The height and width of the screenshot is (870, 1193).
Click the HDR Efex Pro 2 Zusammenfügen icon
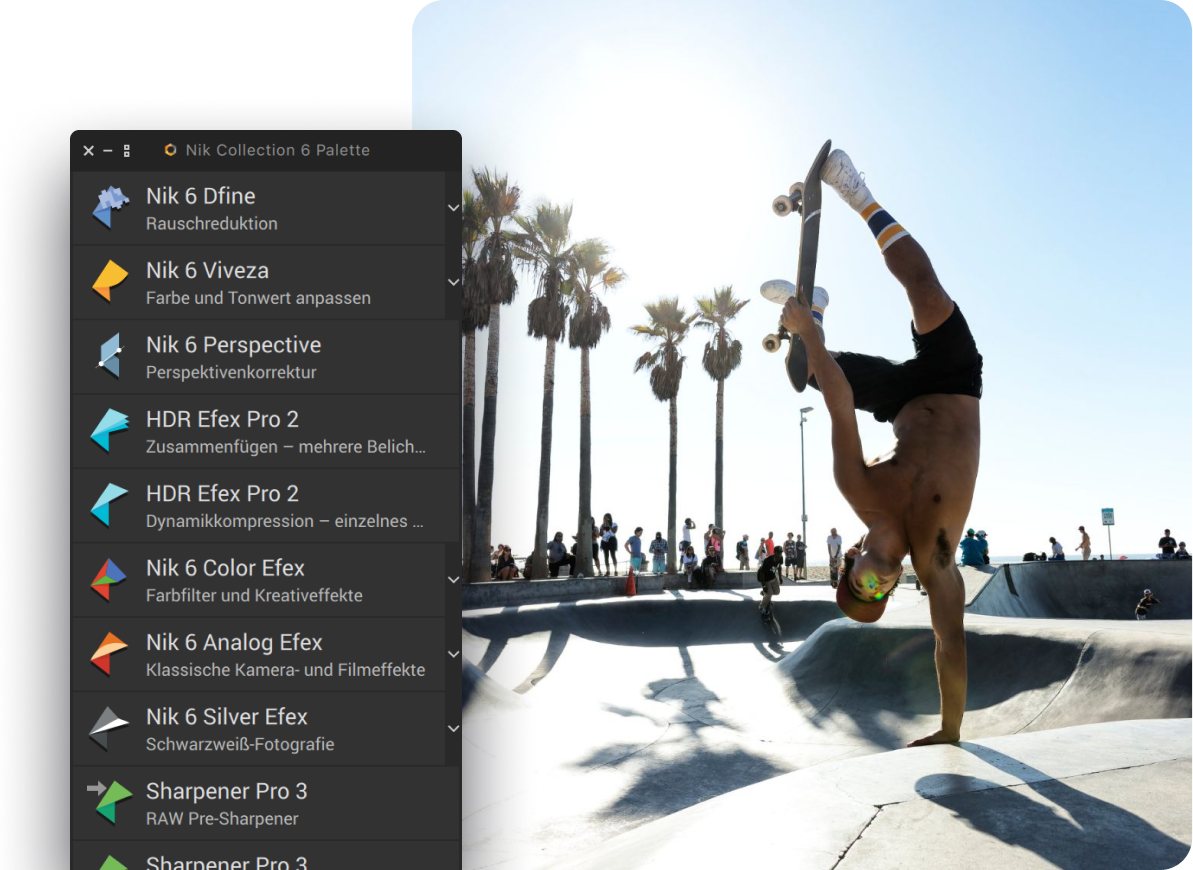(x=110, y=430)
